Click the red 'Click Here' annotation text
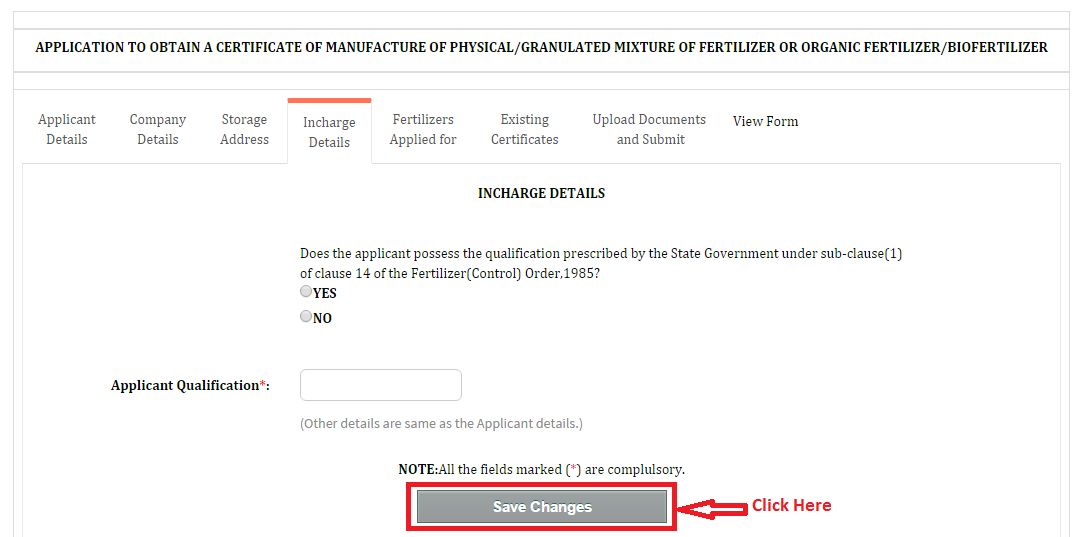The width and height of the screenshot is (1086, 537). pyautogui.click(x=791, y=505)
